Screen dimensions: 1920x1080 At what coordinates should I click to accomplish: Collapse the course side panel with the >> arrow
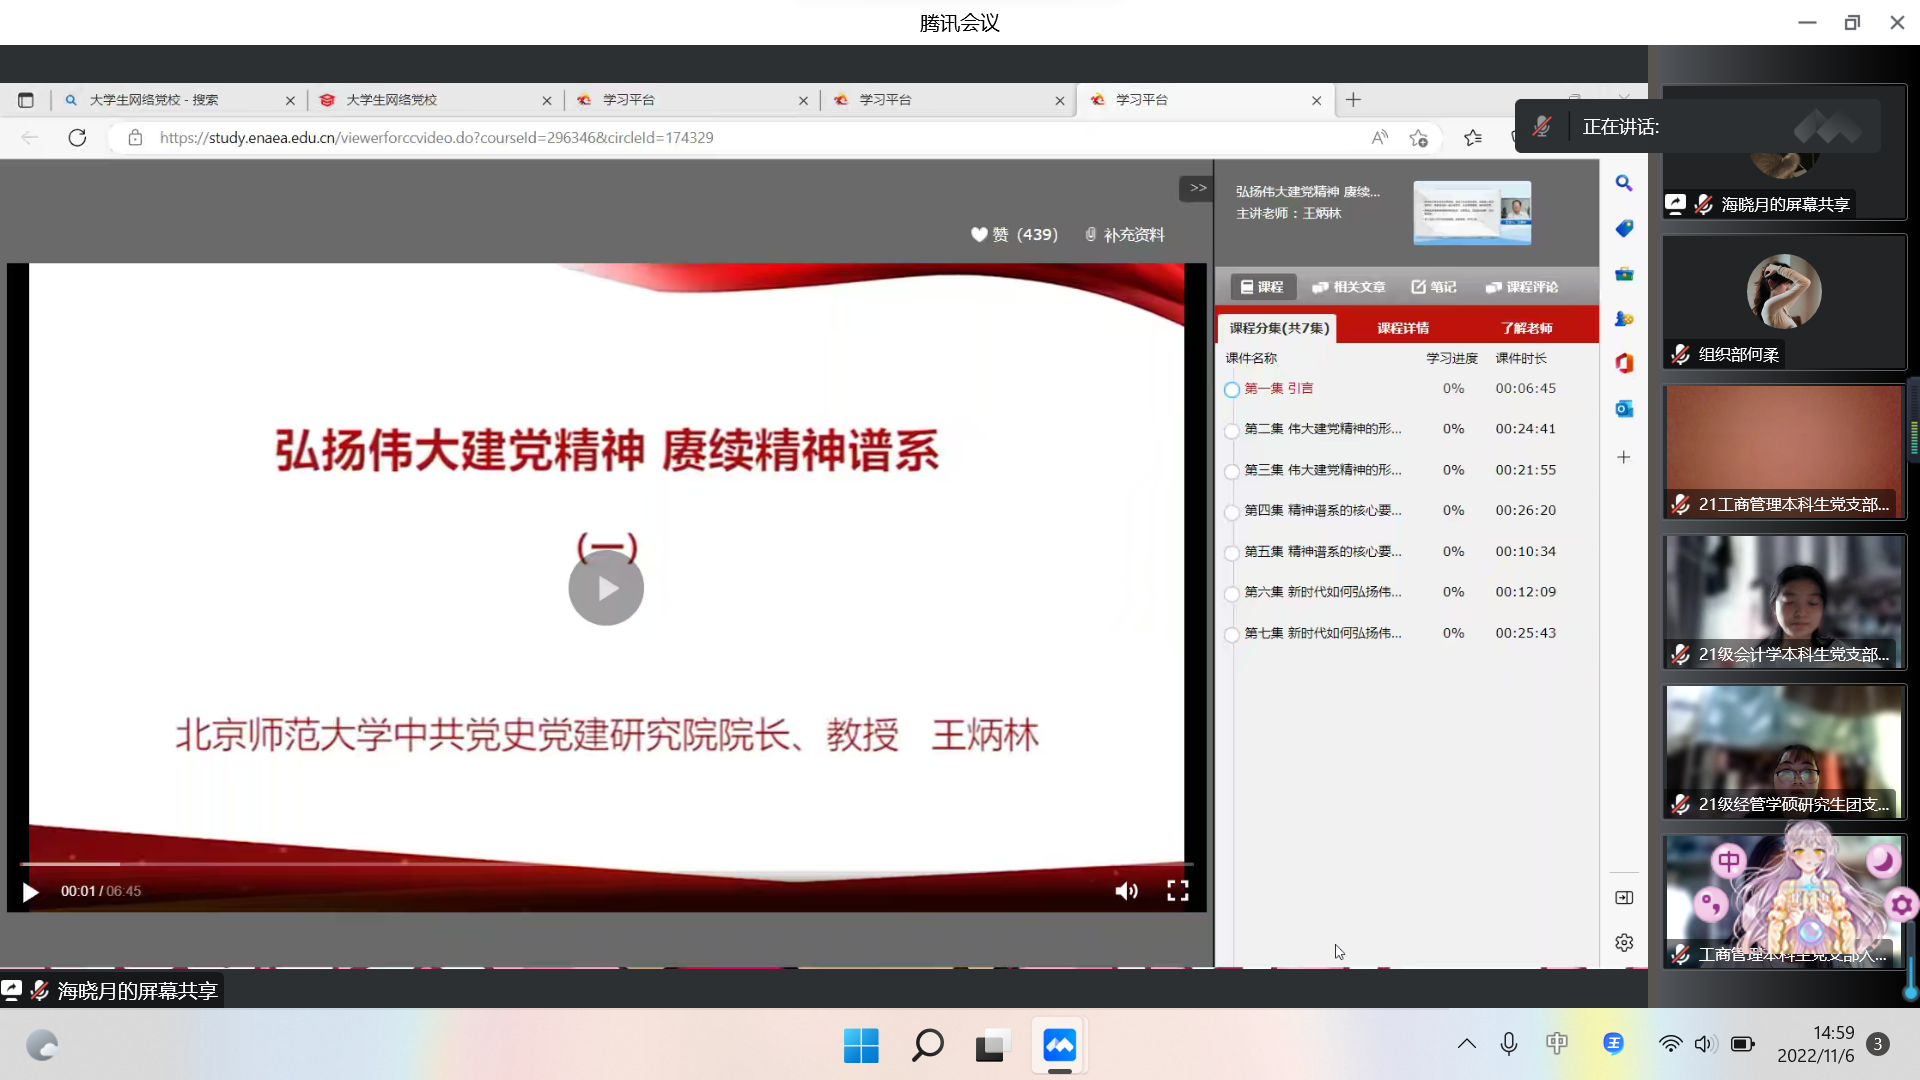[1197, 188]
